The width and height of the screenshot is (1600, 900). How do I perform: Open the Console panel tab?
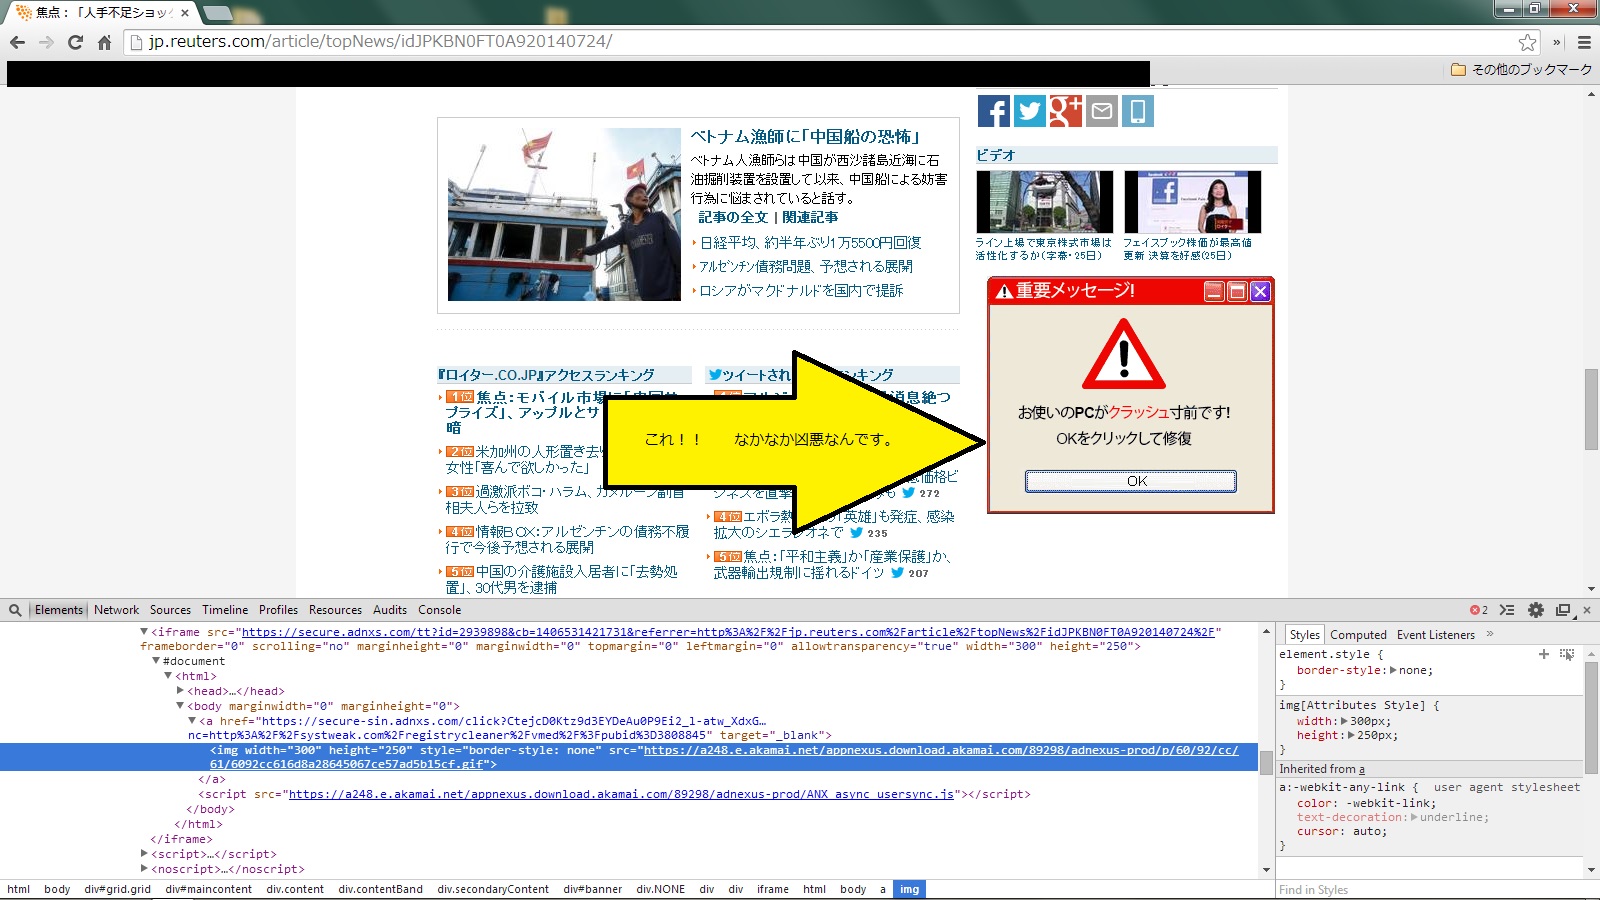pyautogui.click(x=439, y=610)
